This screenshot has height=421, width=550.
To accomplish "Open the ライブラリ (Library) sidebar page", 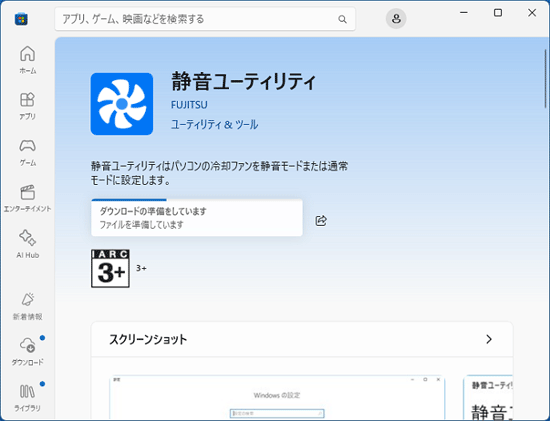I will pos(27,398).
